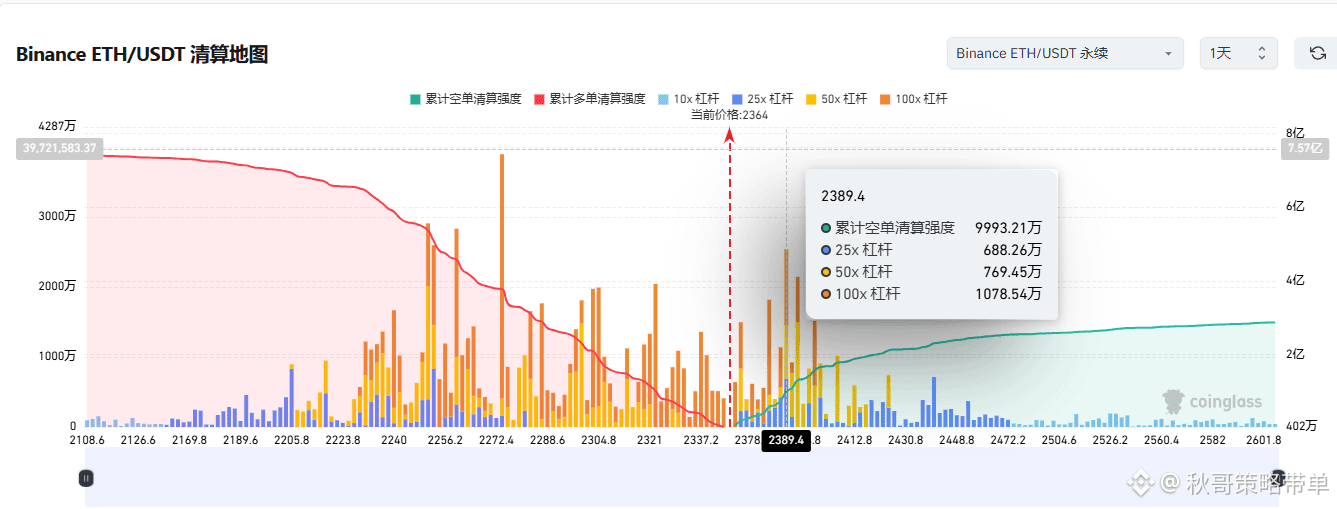Click the right zoom slider handle

click(1278, 478)
